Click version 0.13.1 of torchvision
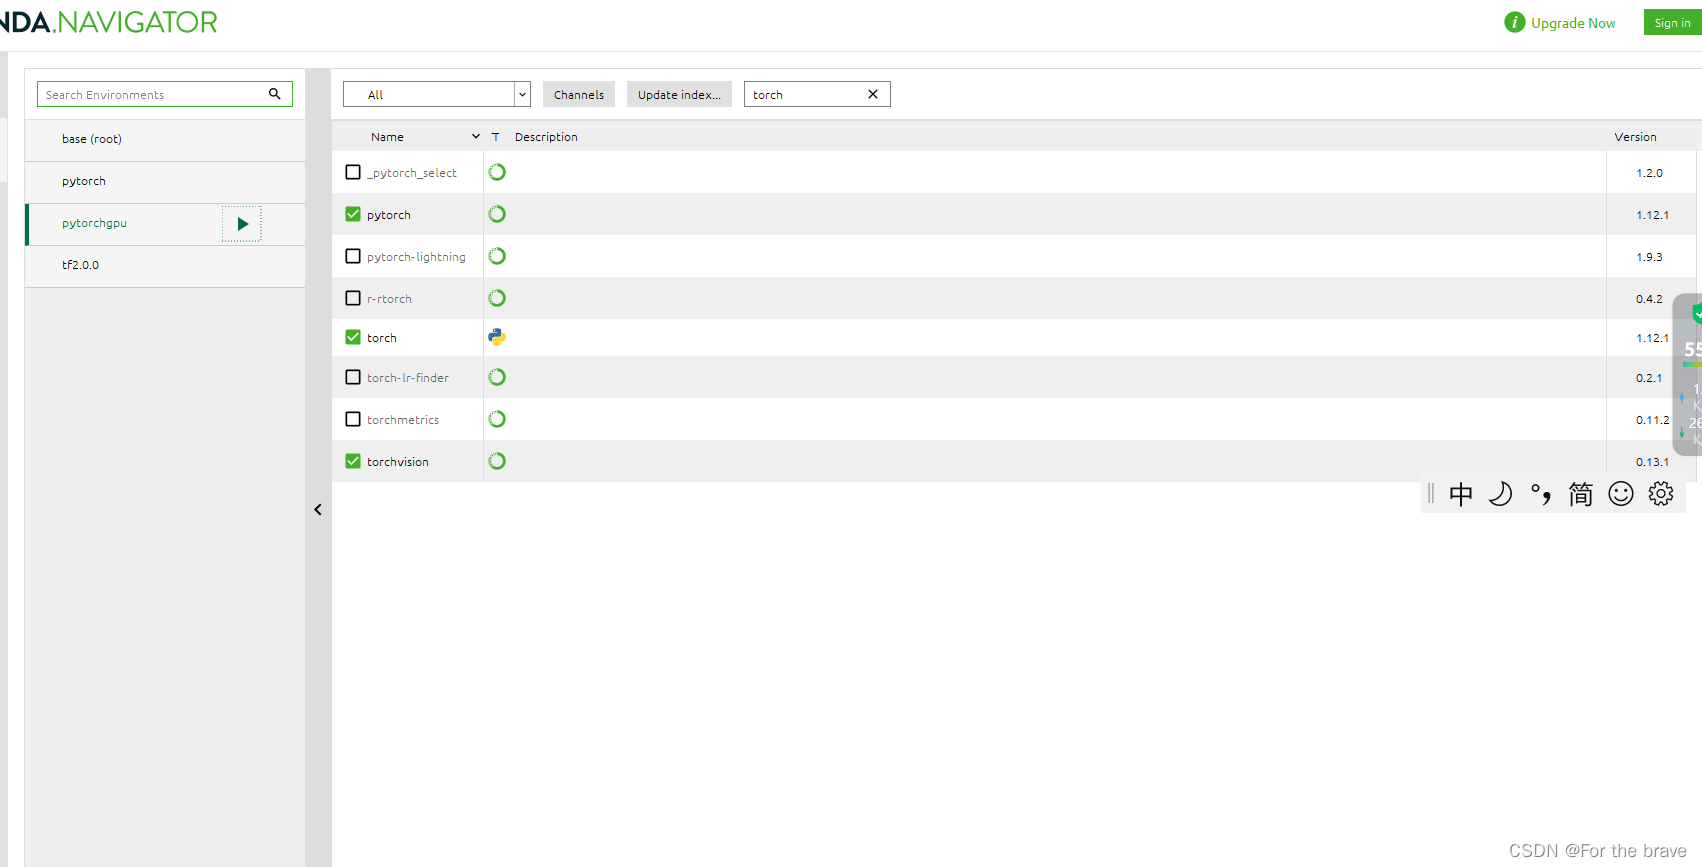The image size is (1702, 867). tap(1652, 462)
